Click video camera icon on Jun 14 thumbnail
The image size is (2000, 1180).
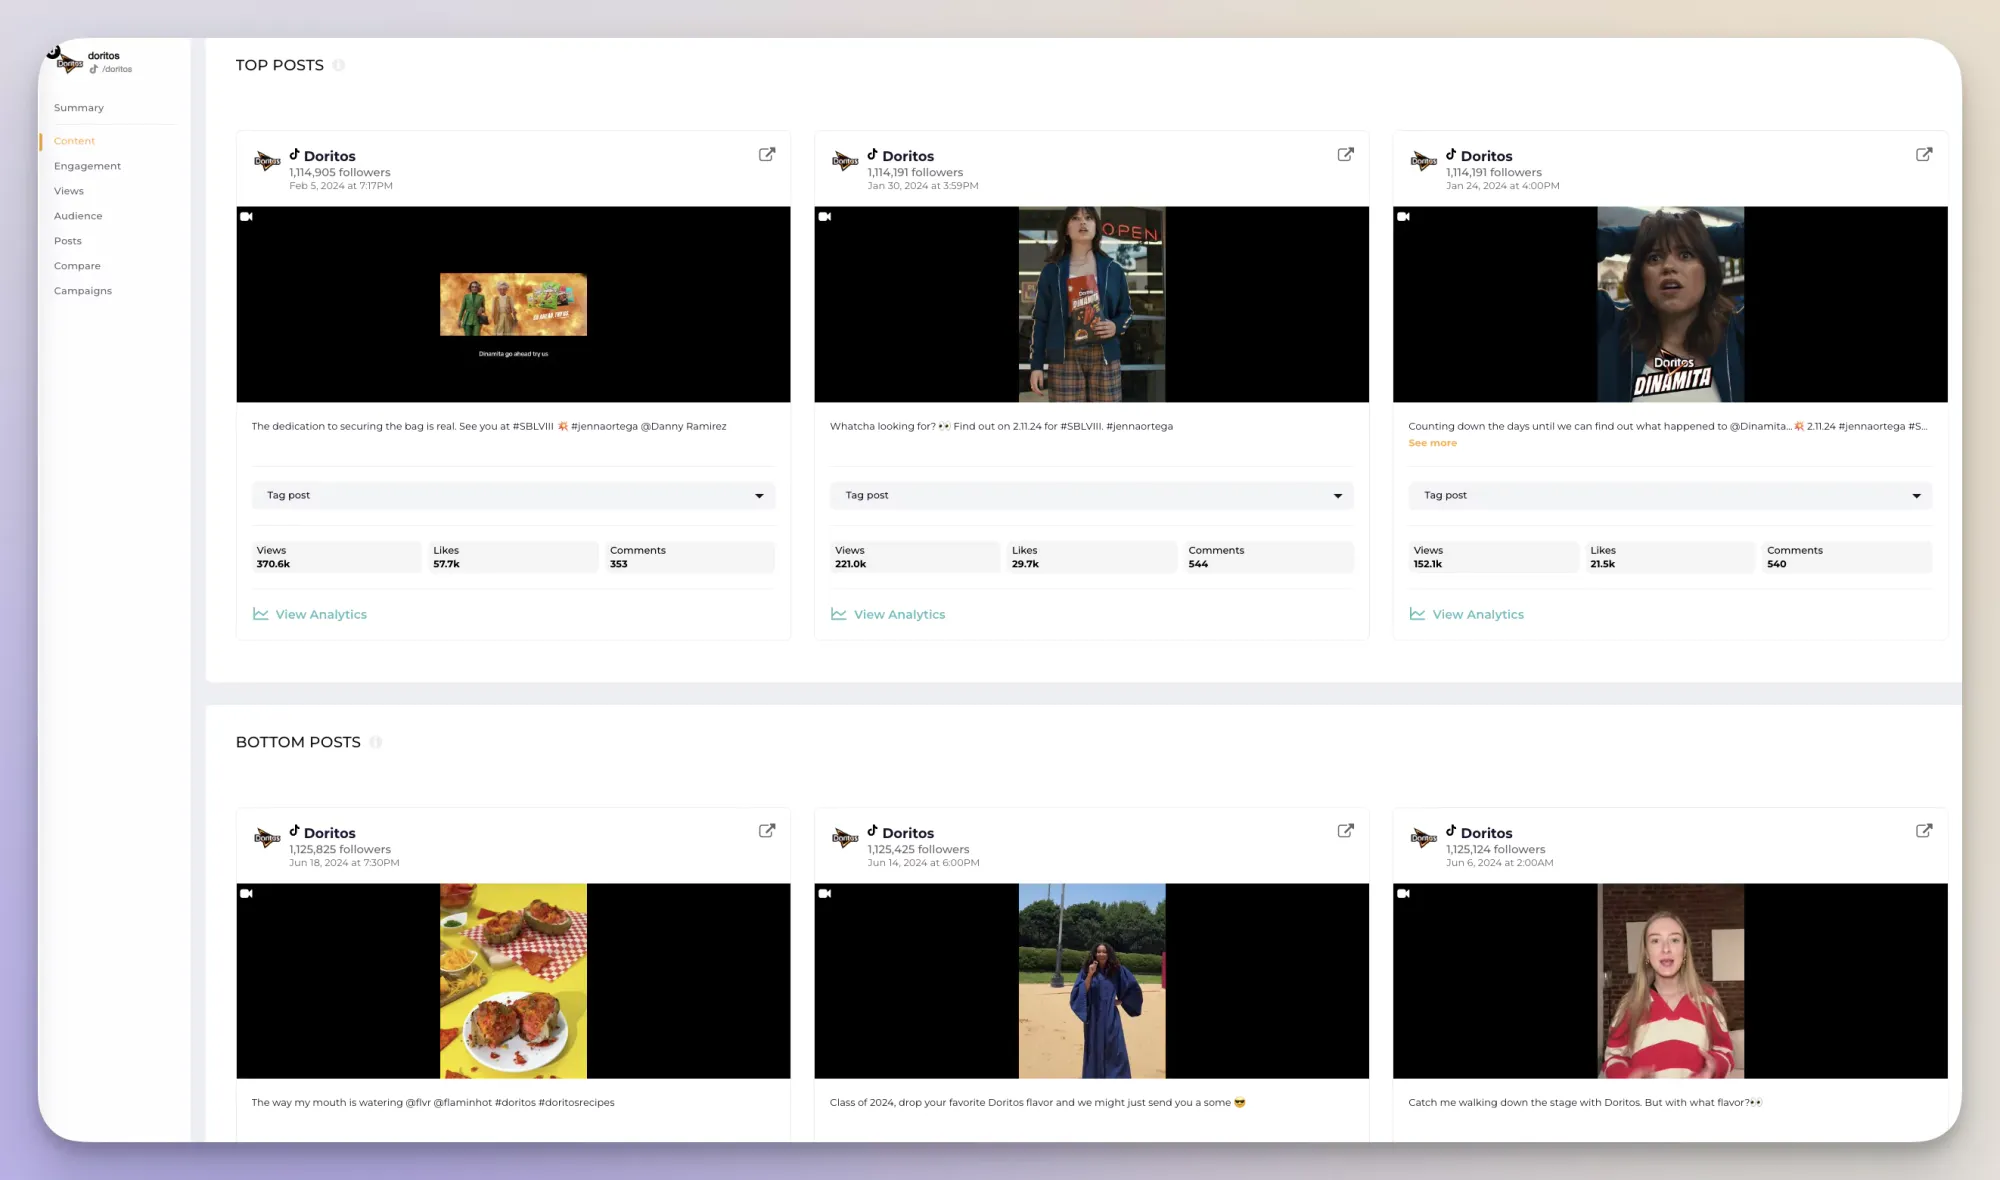(825, 894)
